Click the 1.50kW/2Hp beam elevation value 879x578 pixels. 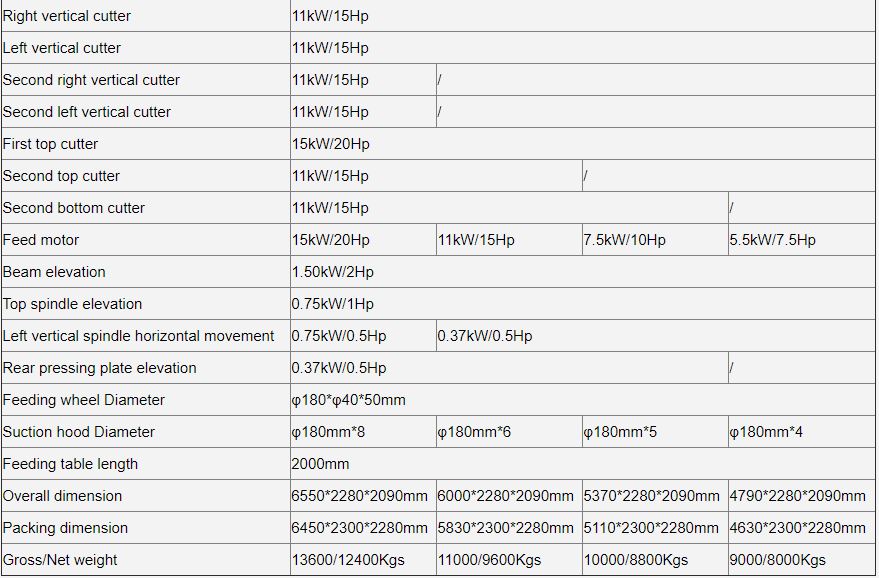pyautogui.click(x=333, y=272)
